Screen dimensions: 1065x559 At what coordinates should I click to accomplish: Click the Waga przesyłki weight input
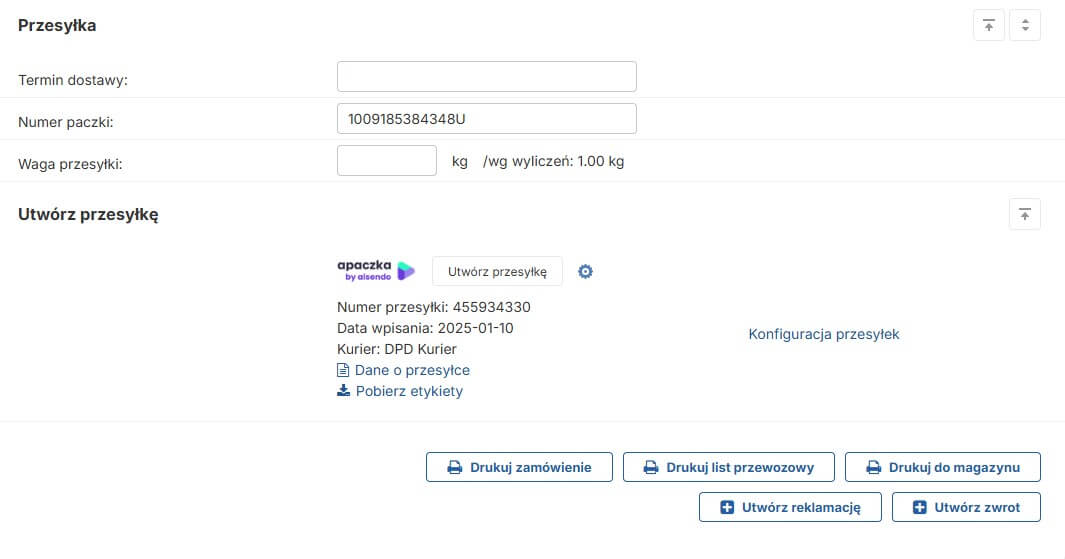point(387,161)
